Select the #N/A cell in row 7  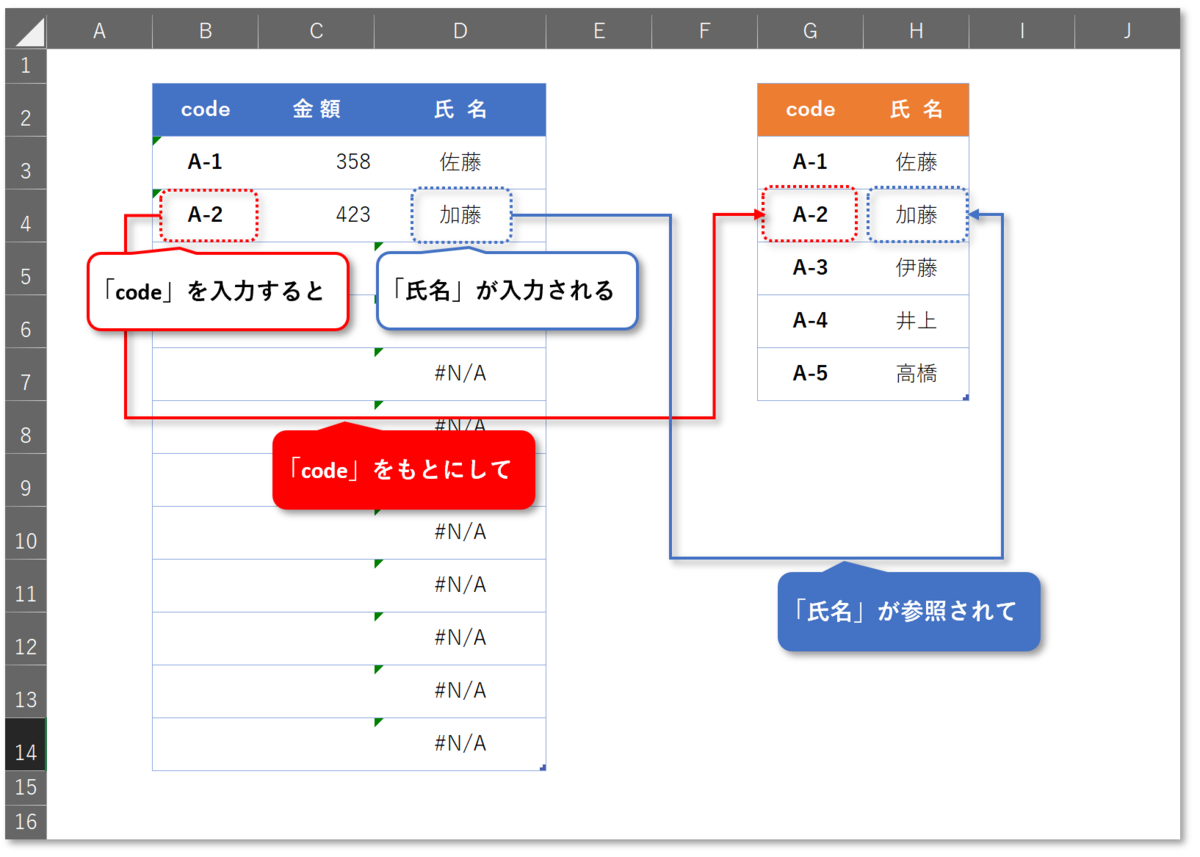tap(460, 375)
